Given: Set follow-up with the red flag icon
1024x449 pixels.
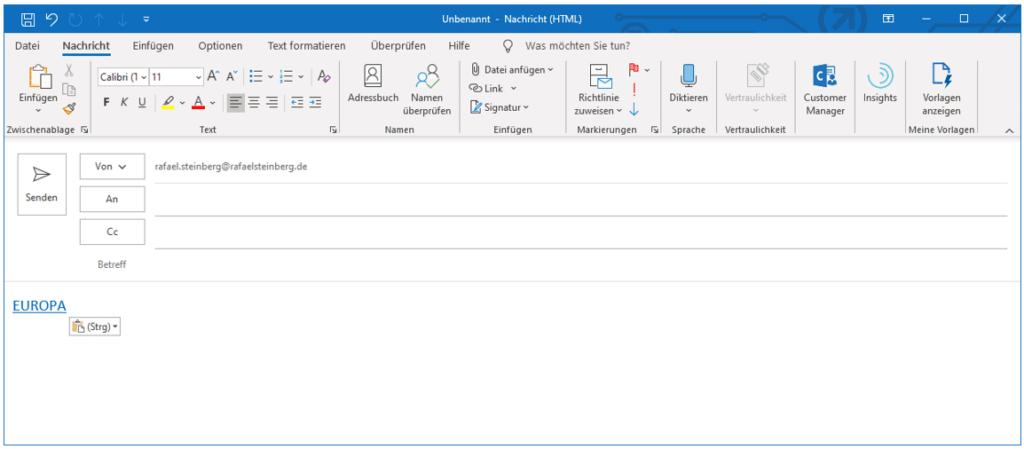Looking at the screenshot, I should [633, 69].
